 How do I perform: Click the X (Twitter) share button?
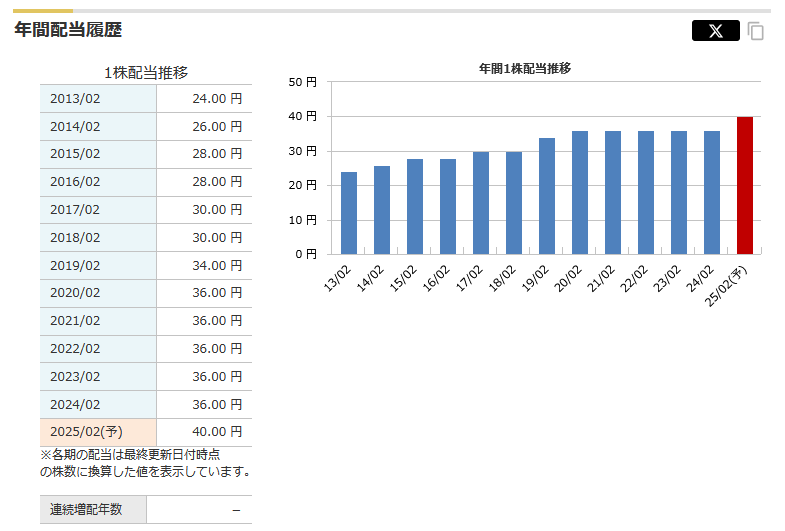click(x=715, y=31)
